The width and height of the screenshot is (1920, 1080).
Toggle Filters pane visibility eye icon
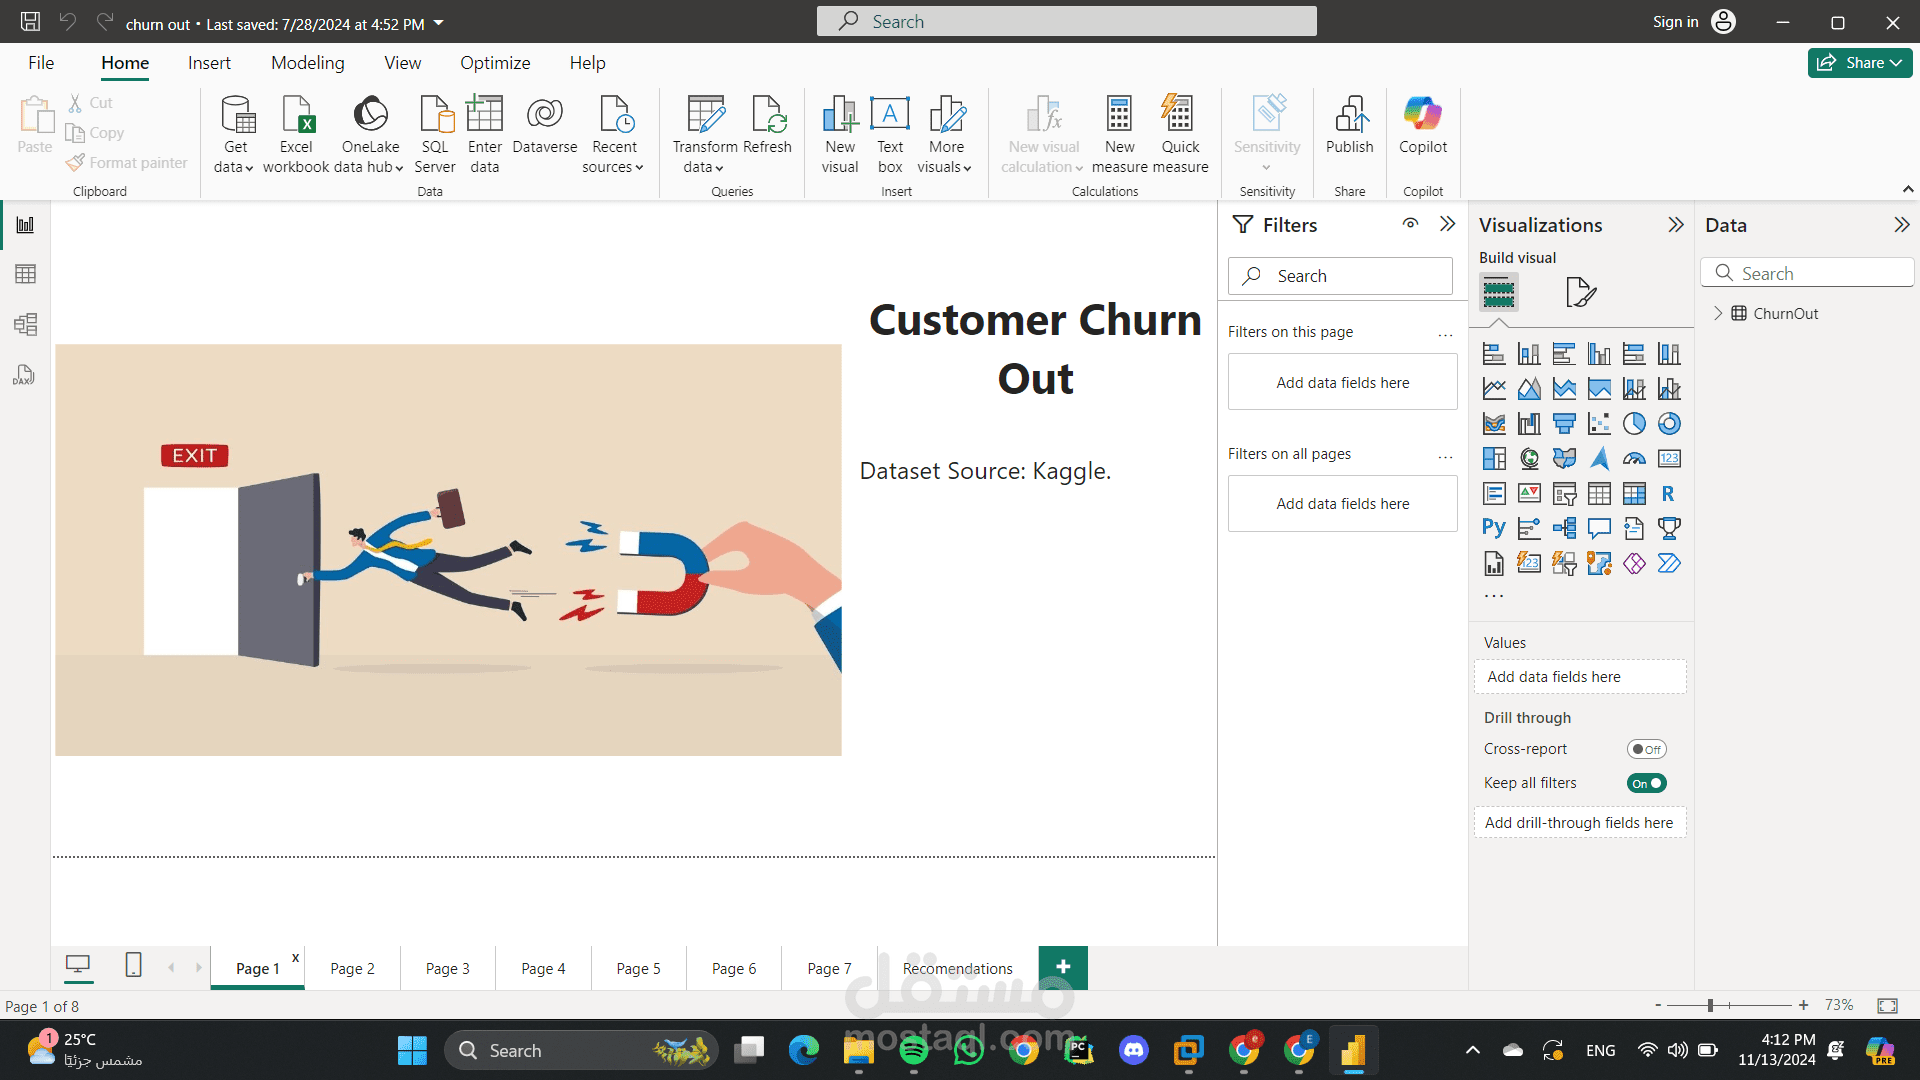pyautogui.click(x=1410, y=224)
